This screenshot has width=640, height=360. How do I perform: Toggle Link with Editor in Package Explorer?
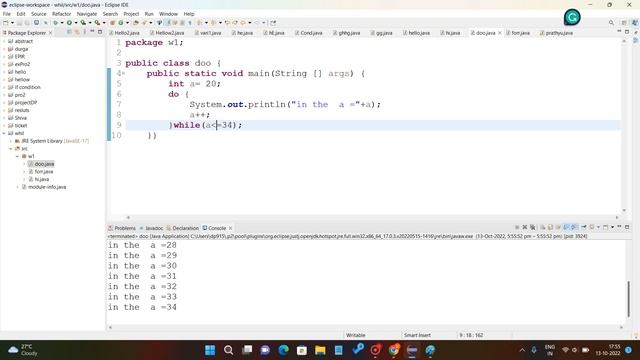[x=77, y=32]
